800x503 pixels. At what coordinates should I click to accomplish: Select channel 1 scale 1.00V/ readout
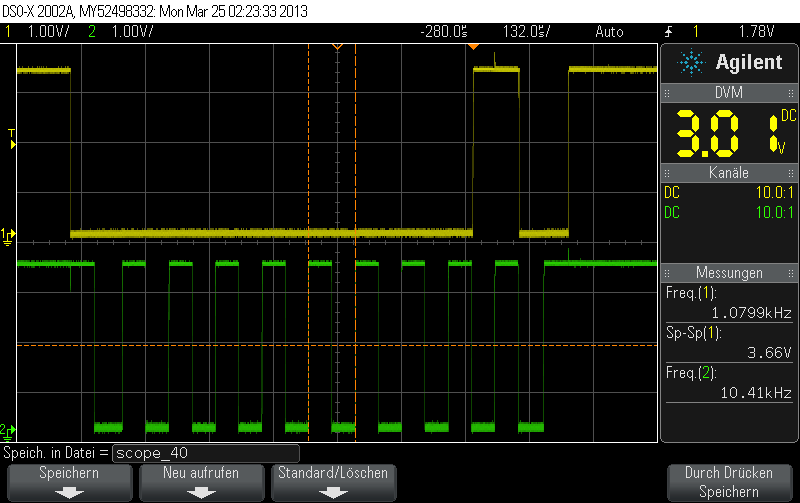(x=48, y=32)
